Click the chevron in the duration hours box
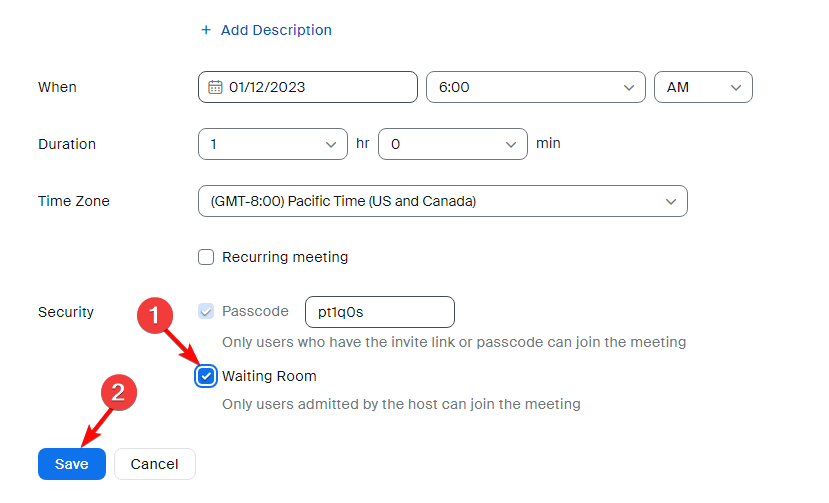The height and width of the screenshot is (503, 829). click(331, 144)
